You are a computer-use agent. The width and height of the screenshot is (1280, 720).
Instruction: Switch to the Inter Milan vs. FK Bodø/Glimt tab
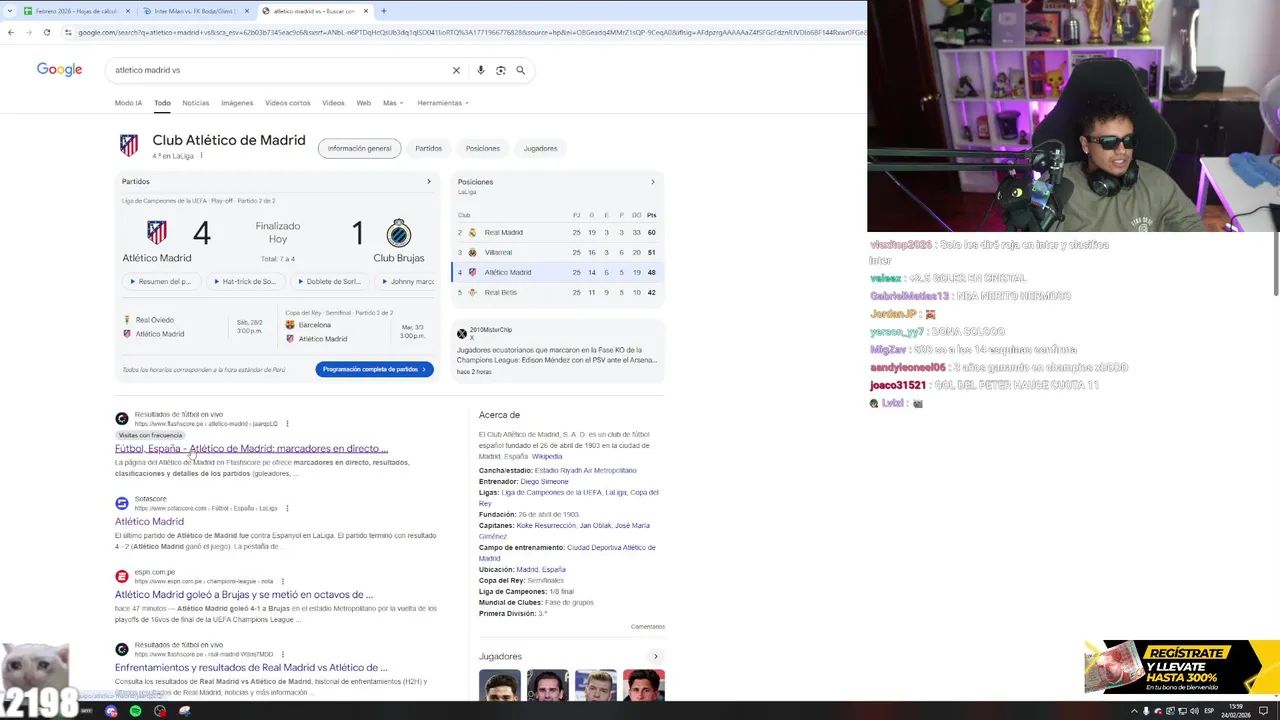tap(193, 11)
